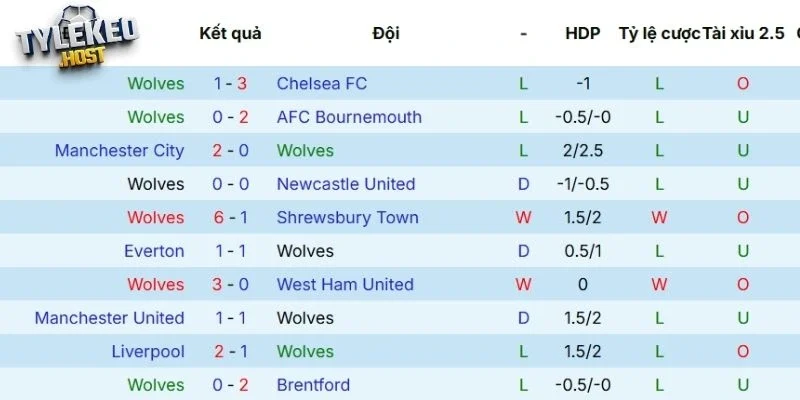Click on Shrewsbury Town team

pos(347,218)
